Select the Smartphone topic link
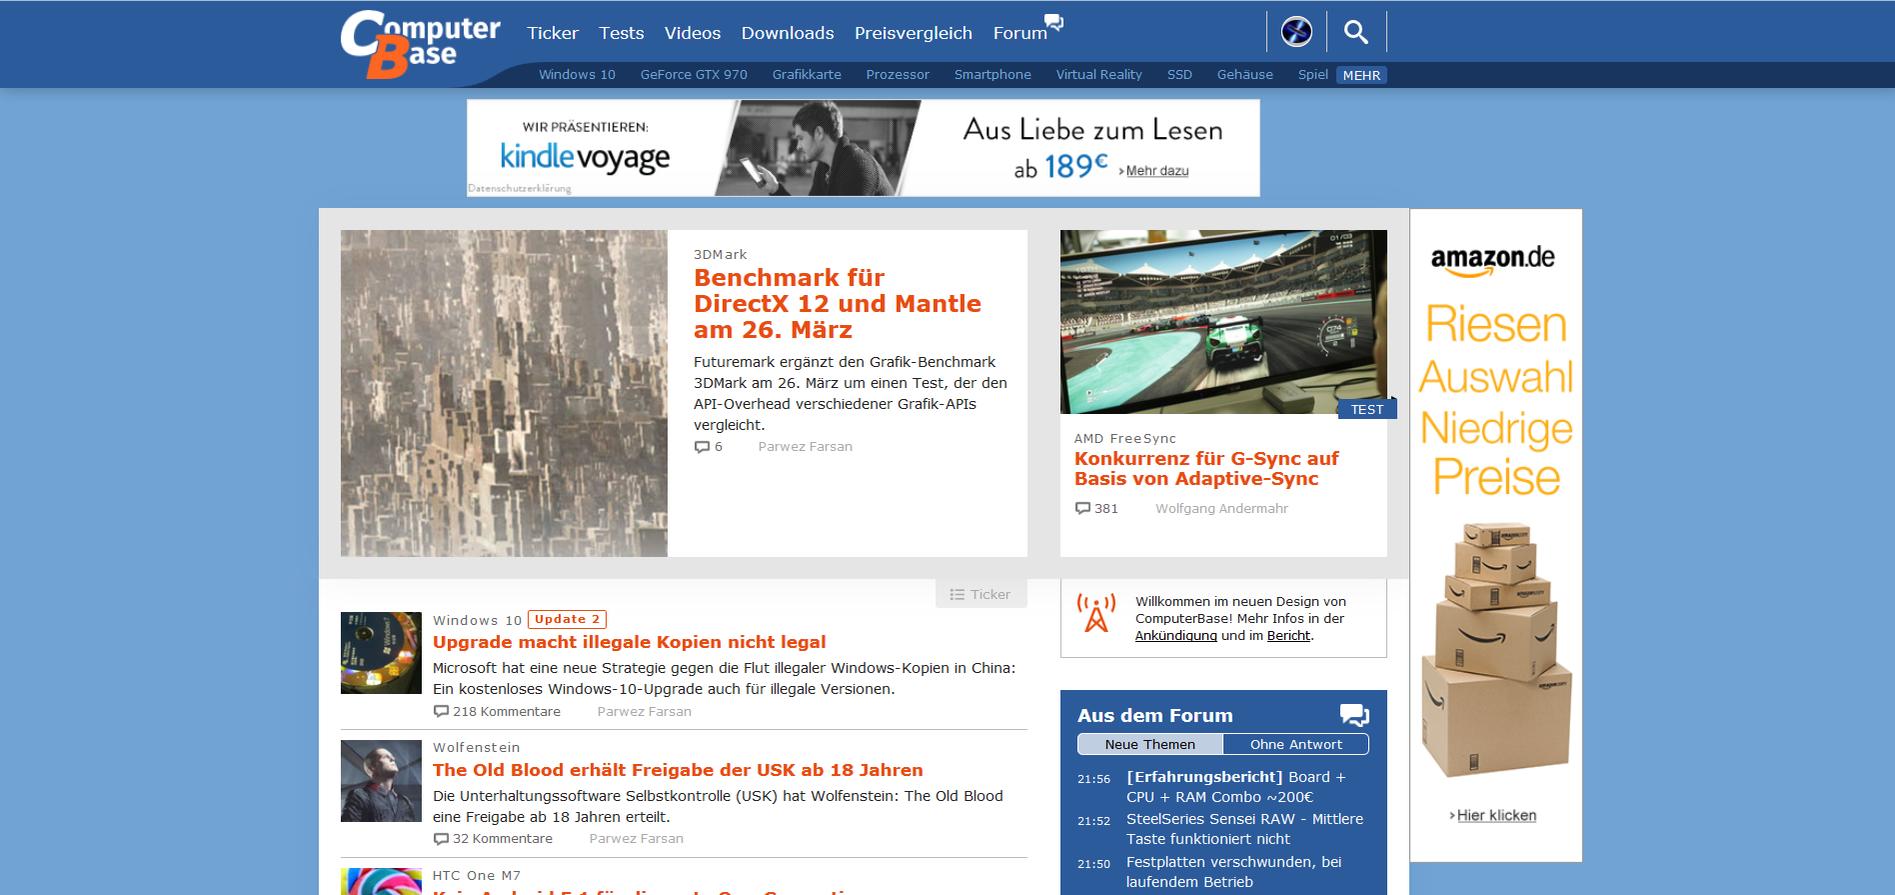 point(992,75)
